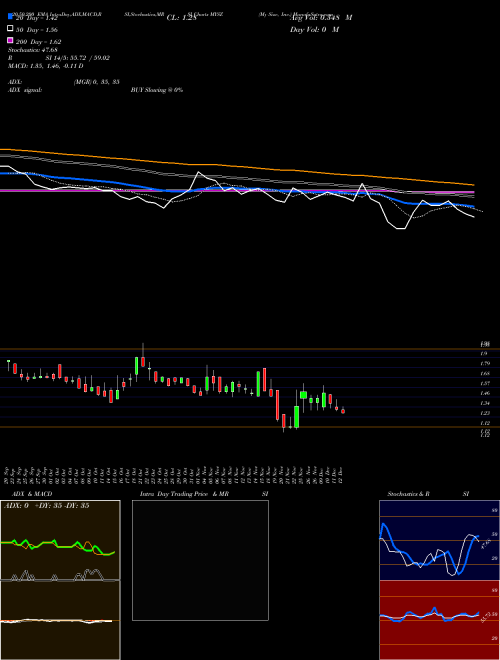Click the 'Stochastics & R' panel title
Image resolution: width=500 pixels, height=660 pixels.
[408, 494]
